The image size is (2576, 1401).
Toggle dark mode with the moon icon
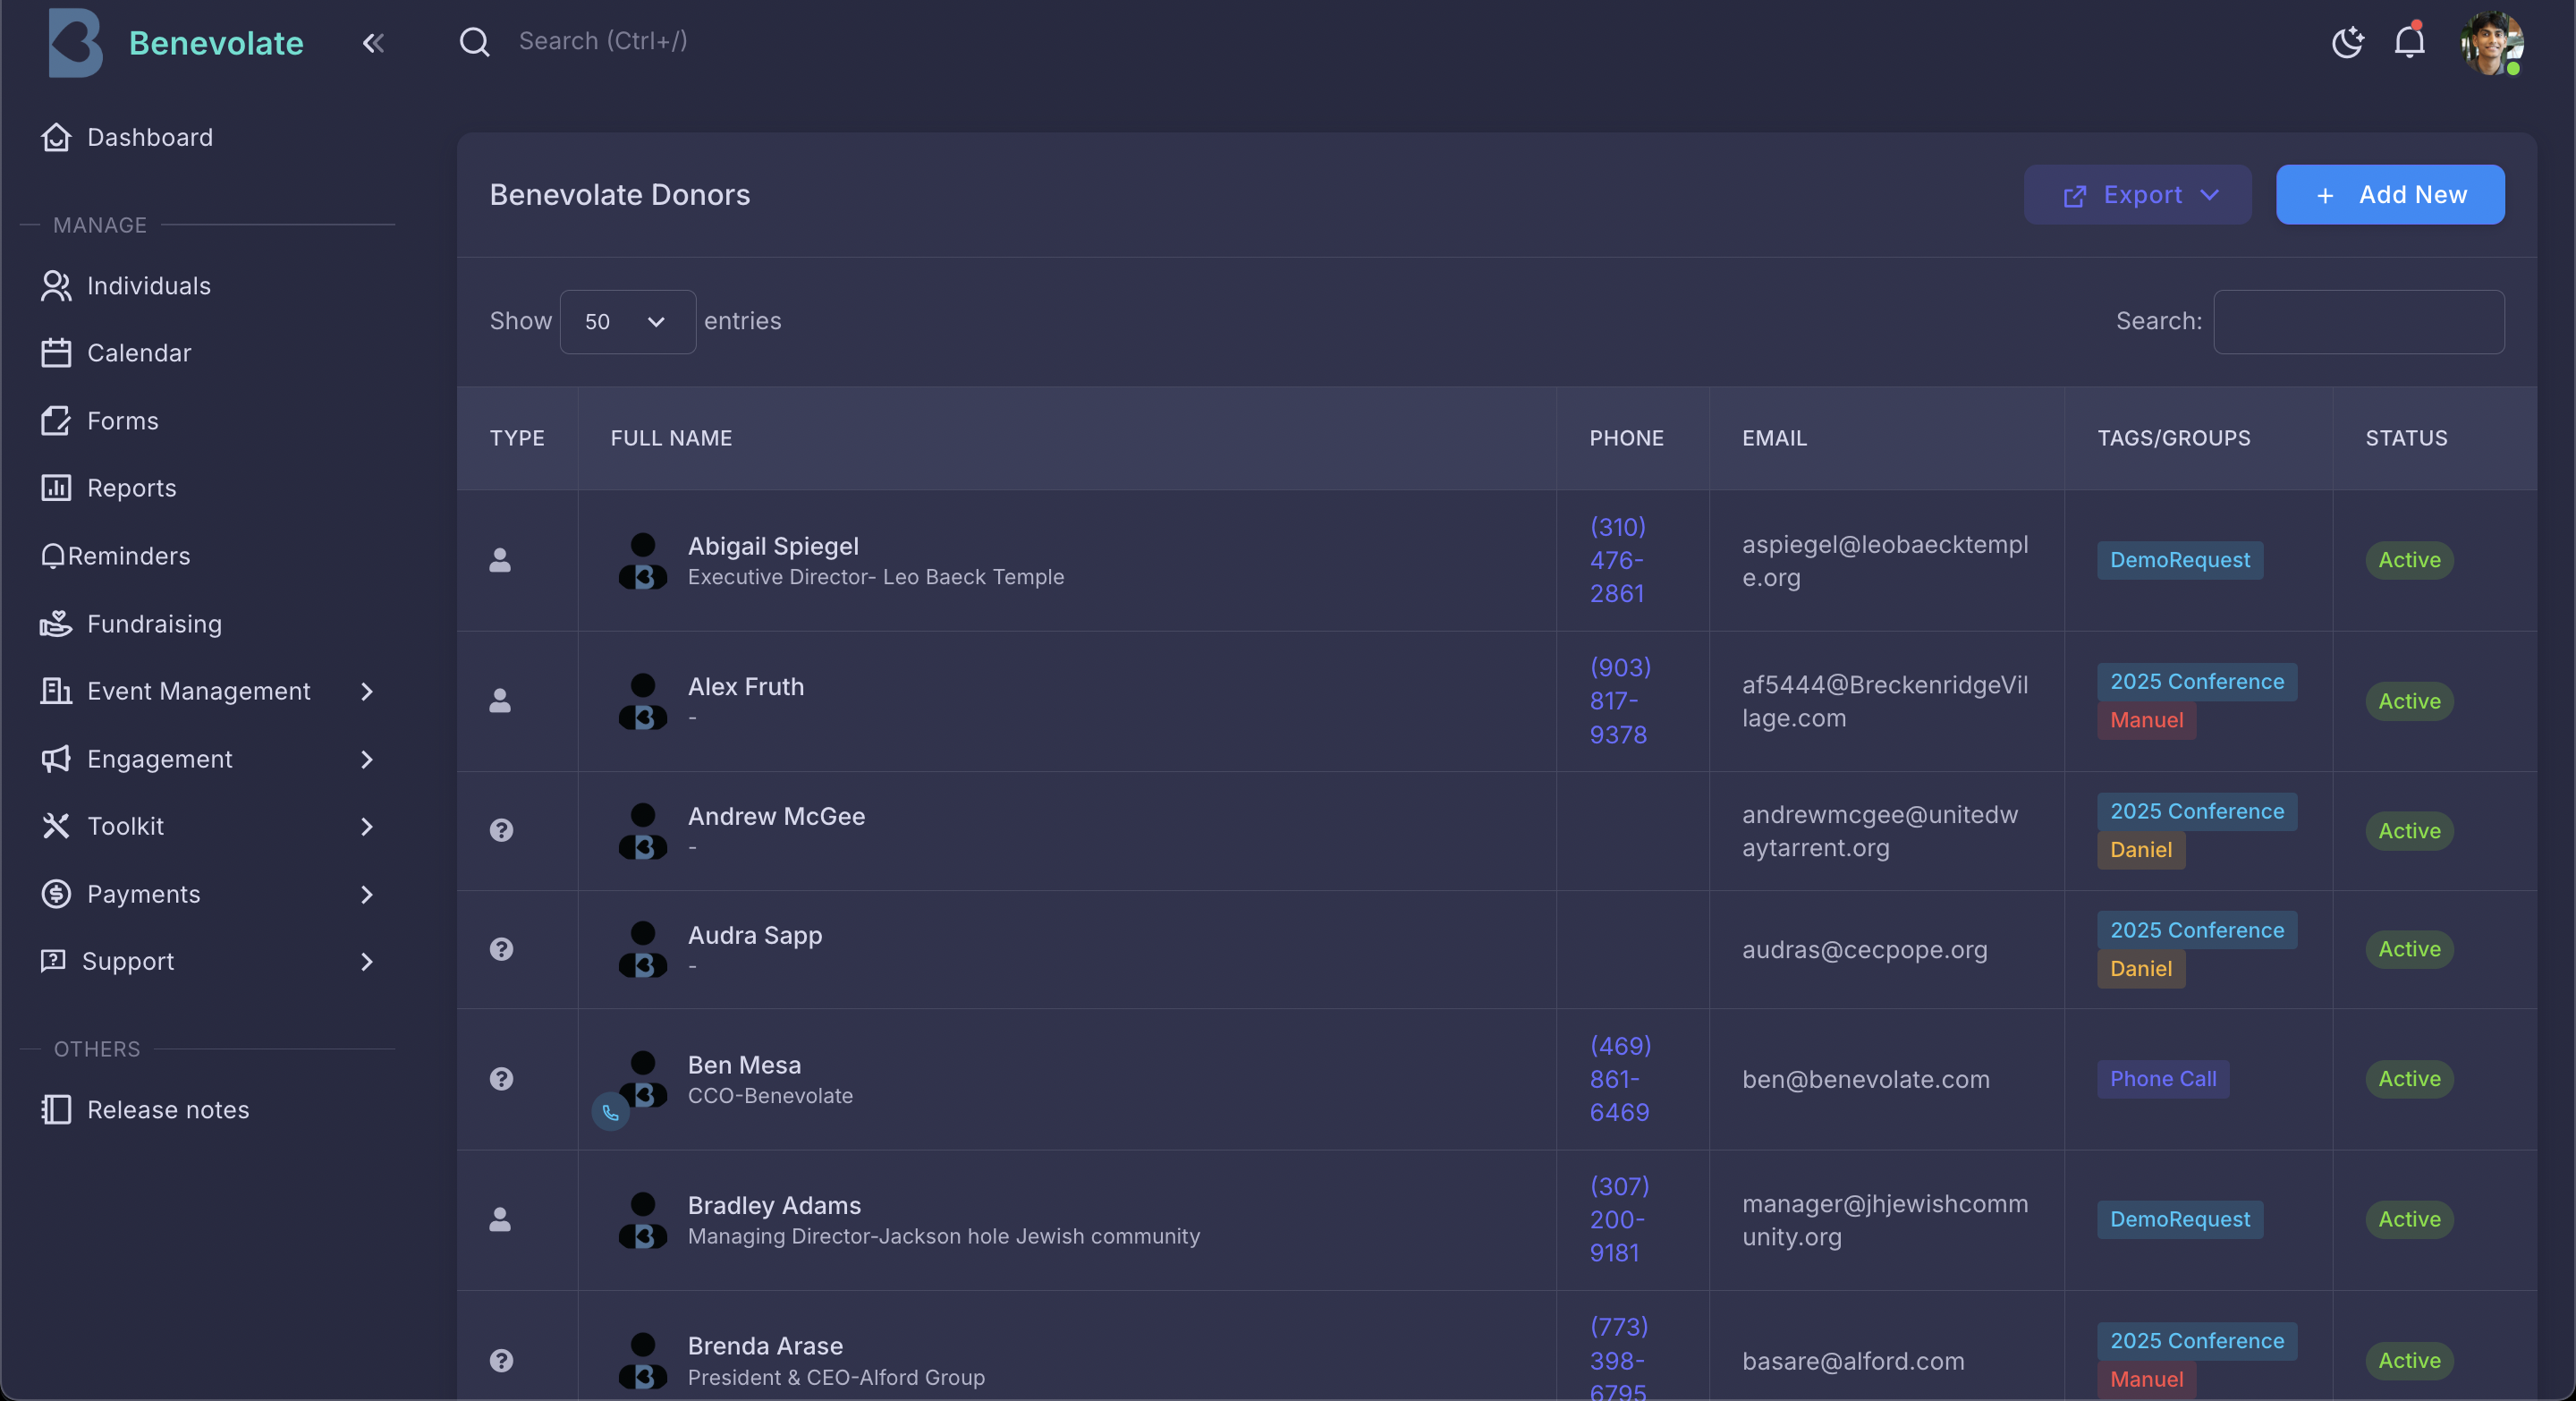click(2347, 42)
